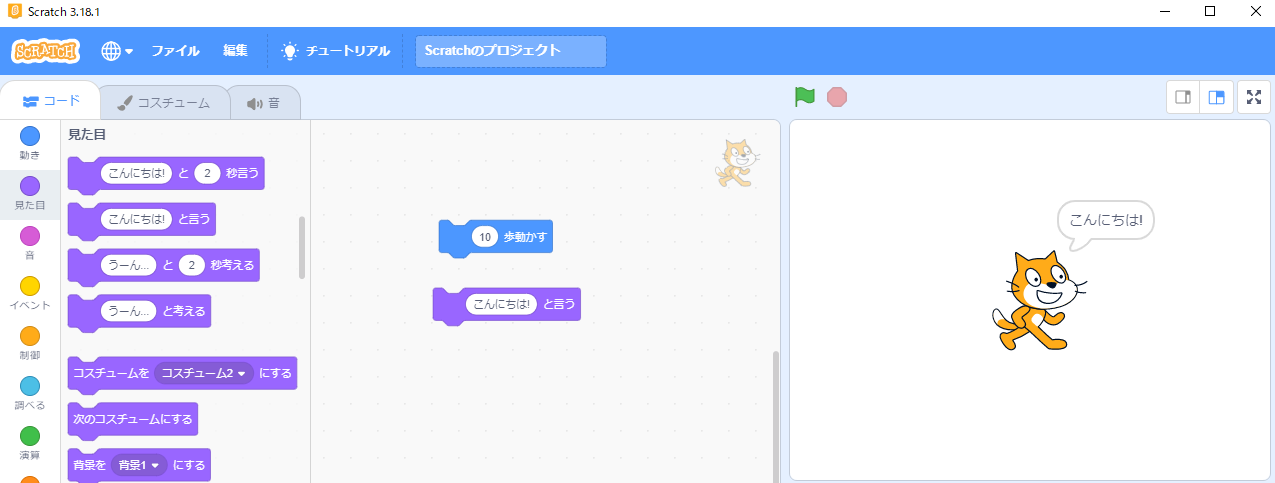Click the 見た目 palette heading
The height and width of the screenshot is (483, 1275).
point(87,134)
